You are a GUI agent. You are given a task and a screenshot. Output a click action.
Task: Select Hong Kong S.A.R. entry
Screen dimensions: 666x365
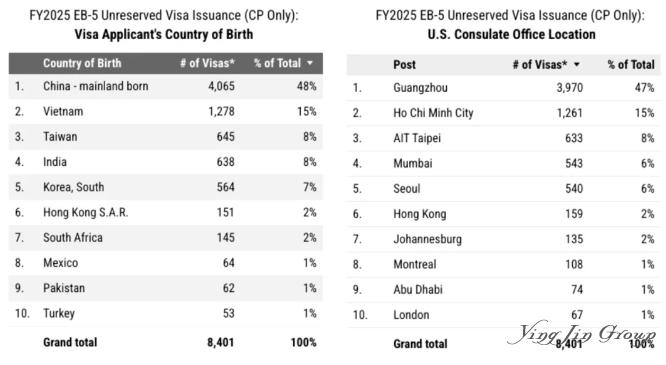[x=85, y=212]
